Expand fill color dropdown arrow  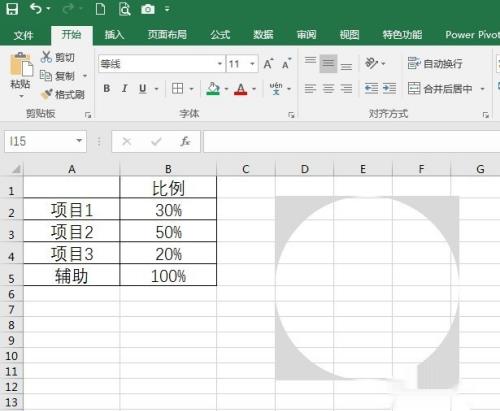[x=226, y=89]
